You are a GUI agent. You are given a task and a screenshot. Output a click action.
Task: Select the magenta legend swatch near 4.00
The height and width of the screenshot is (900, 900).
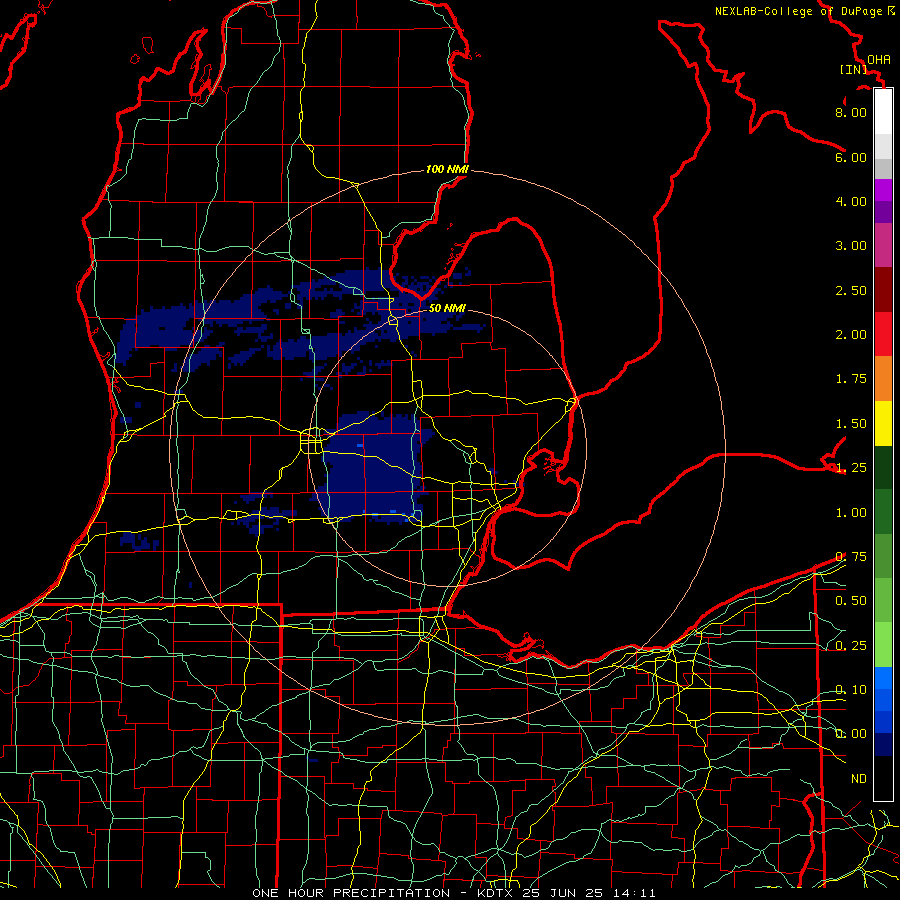pyautogui.click(x=883, y=190)
